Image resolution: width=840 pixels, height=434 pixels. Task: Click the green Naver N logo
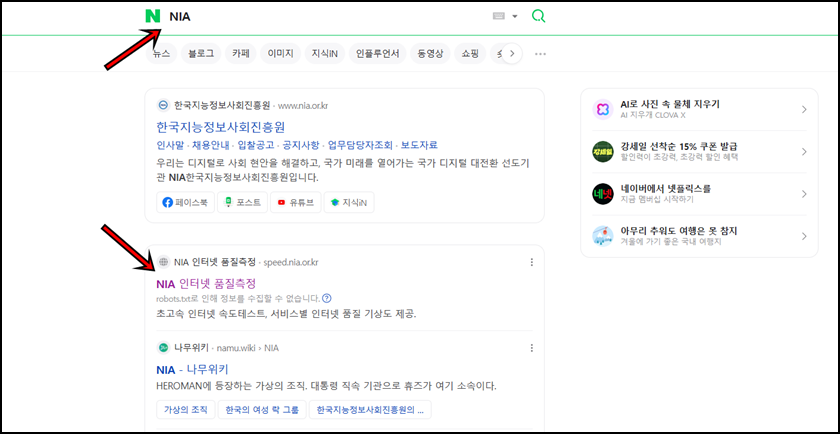153,17
